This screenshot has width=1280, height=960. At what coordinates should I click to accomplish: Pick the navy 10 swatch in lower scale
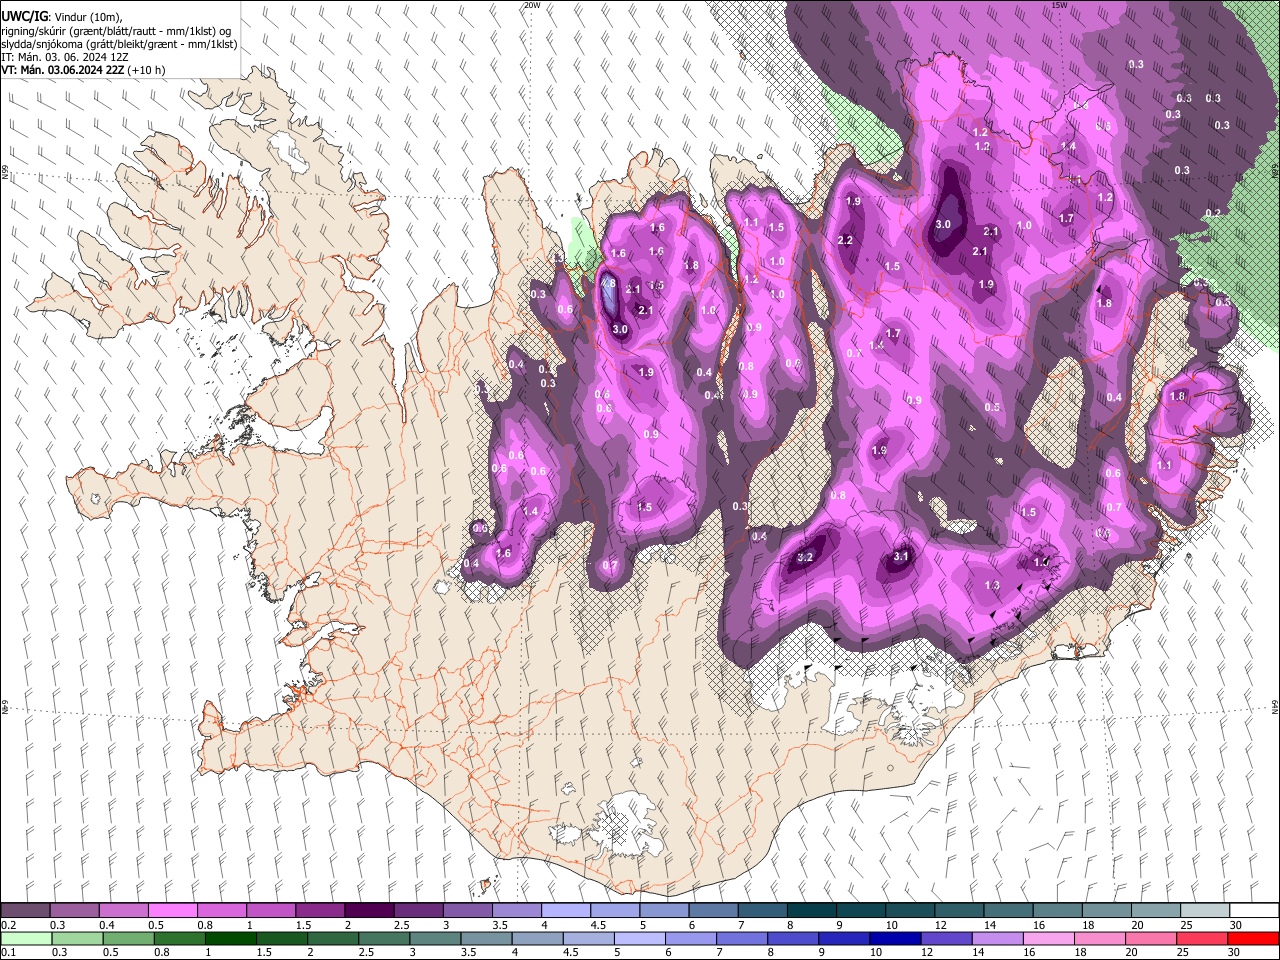[x=894, y=938]
